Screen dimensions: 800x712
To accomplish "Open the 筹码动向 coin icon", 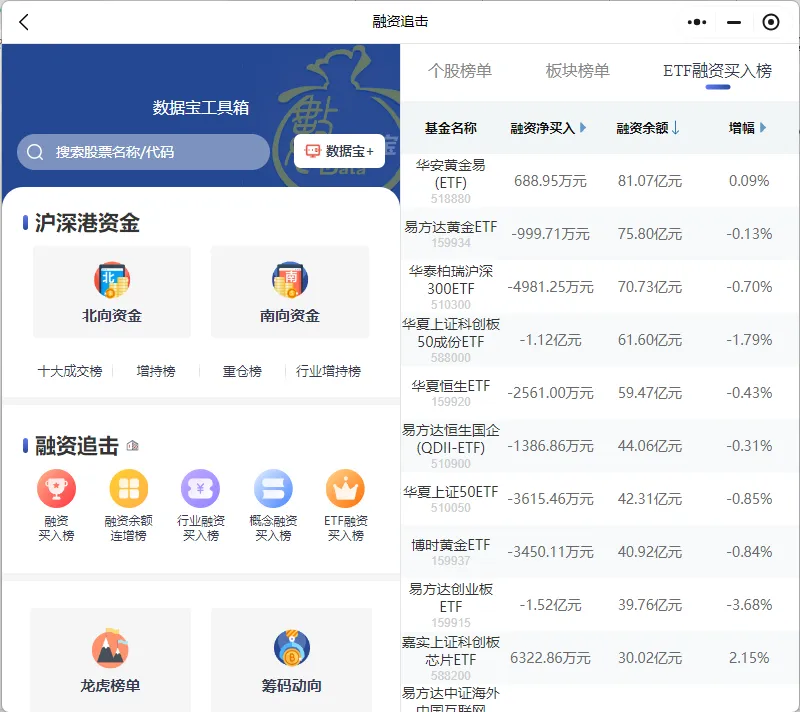I will (291, 648).
